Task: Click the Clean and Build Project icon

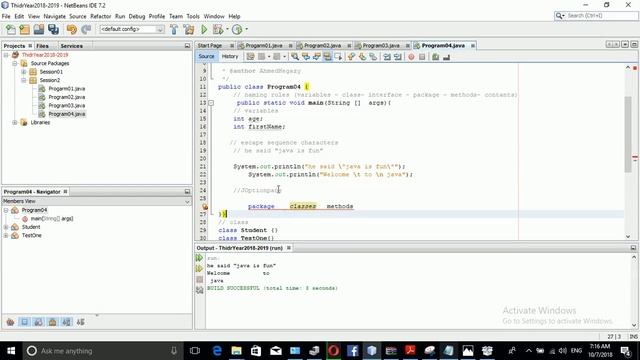Action: [189, 29]
